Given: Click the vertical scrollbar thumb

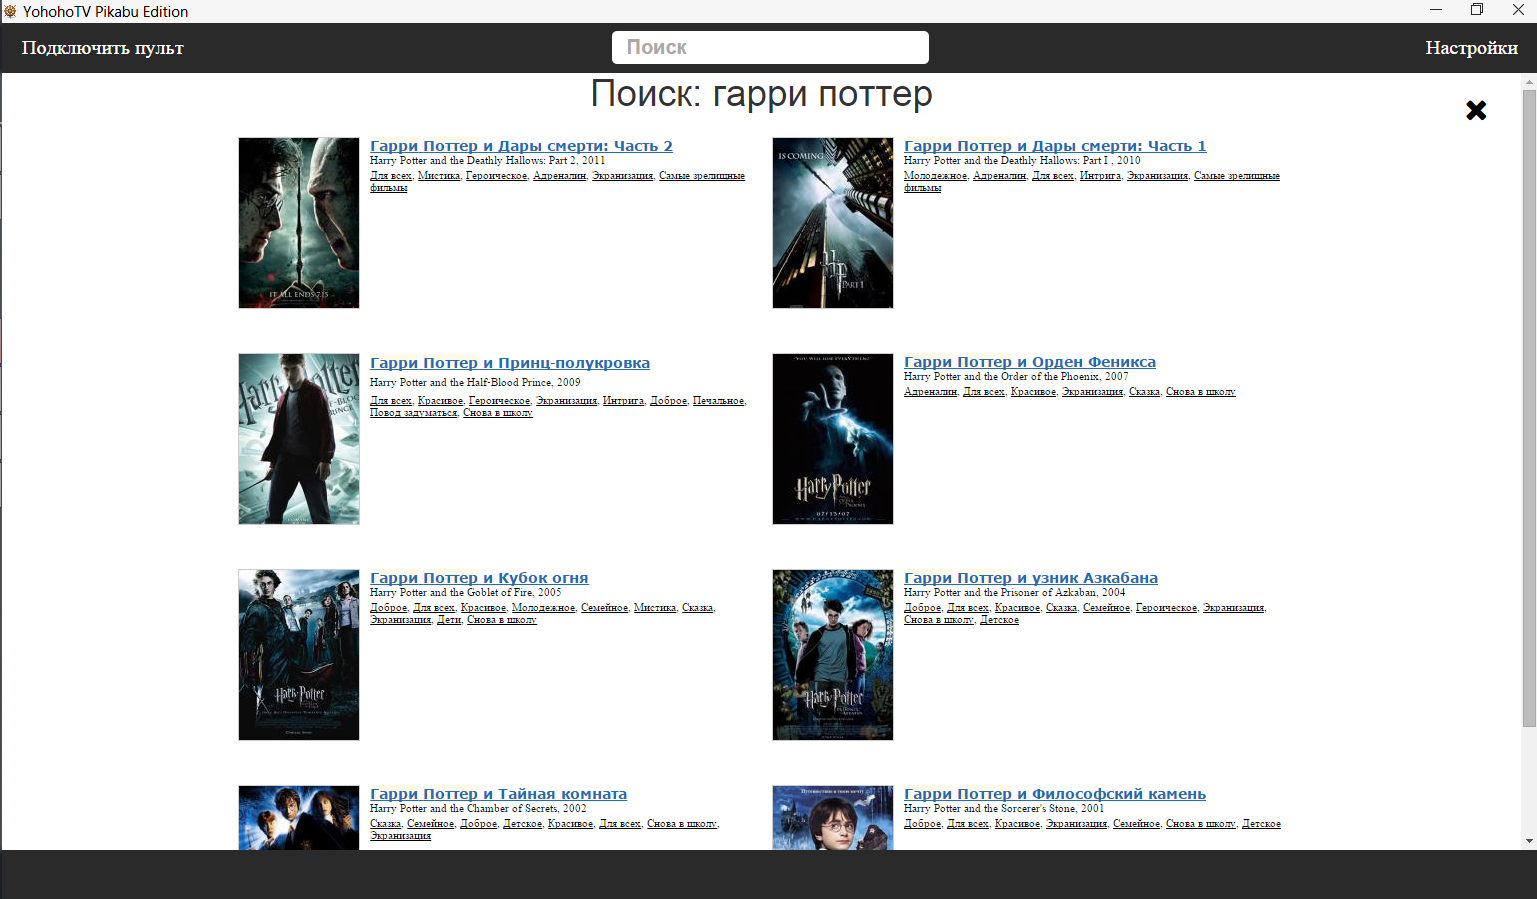Looking at the screenshot, I should [x=1529, y=408].
